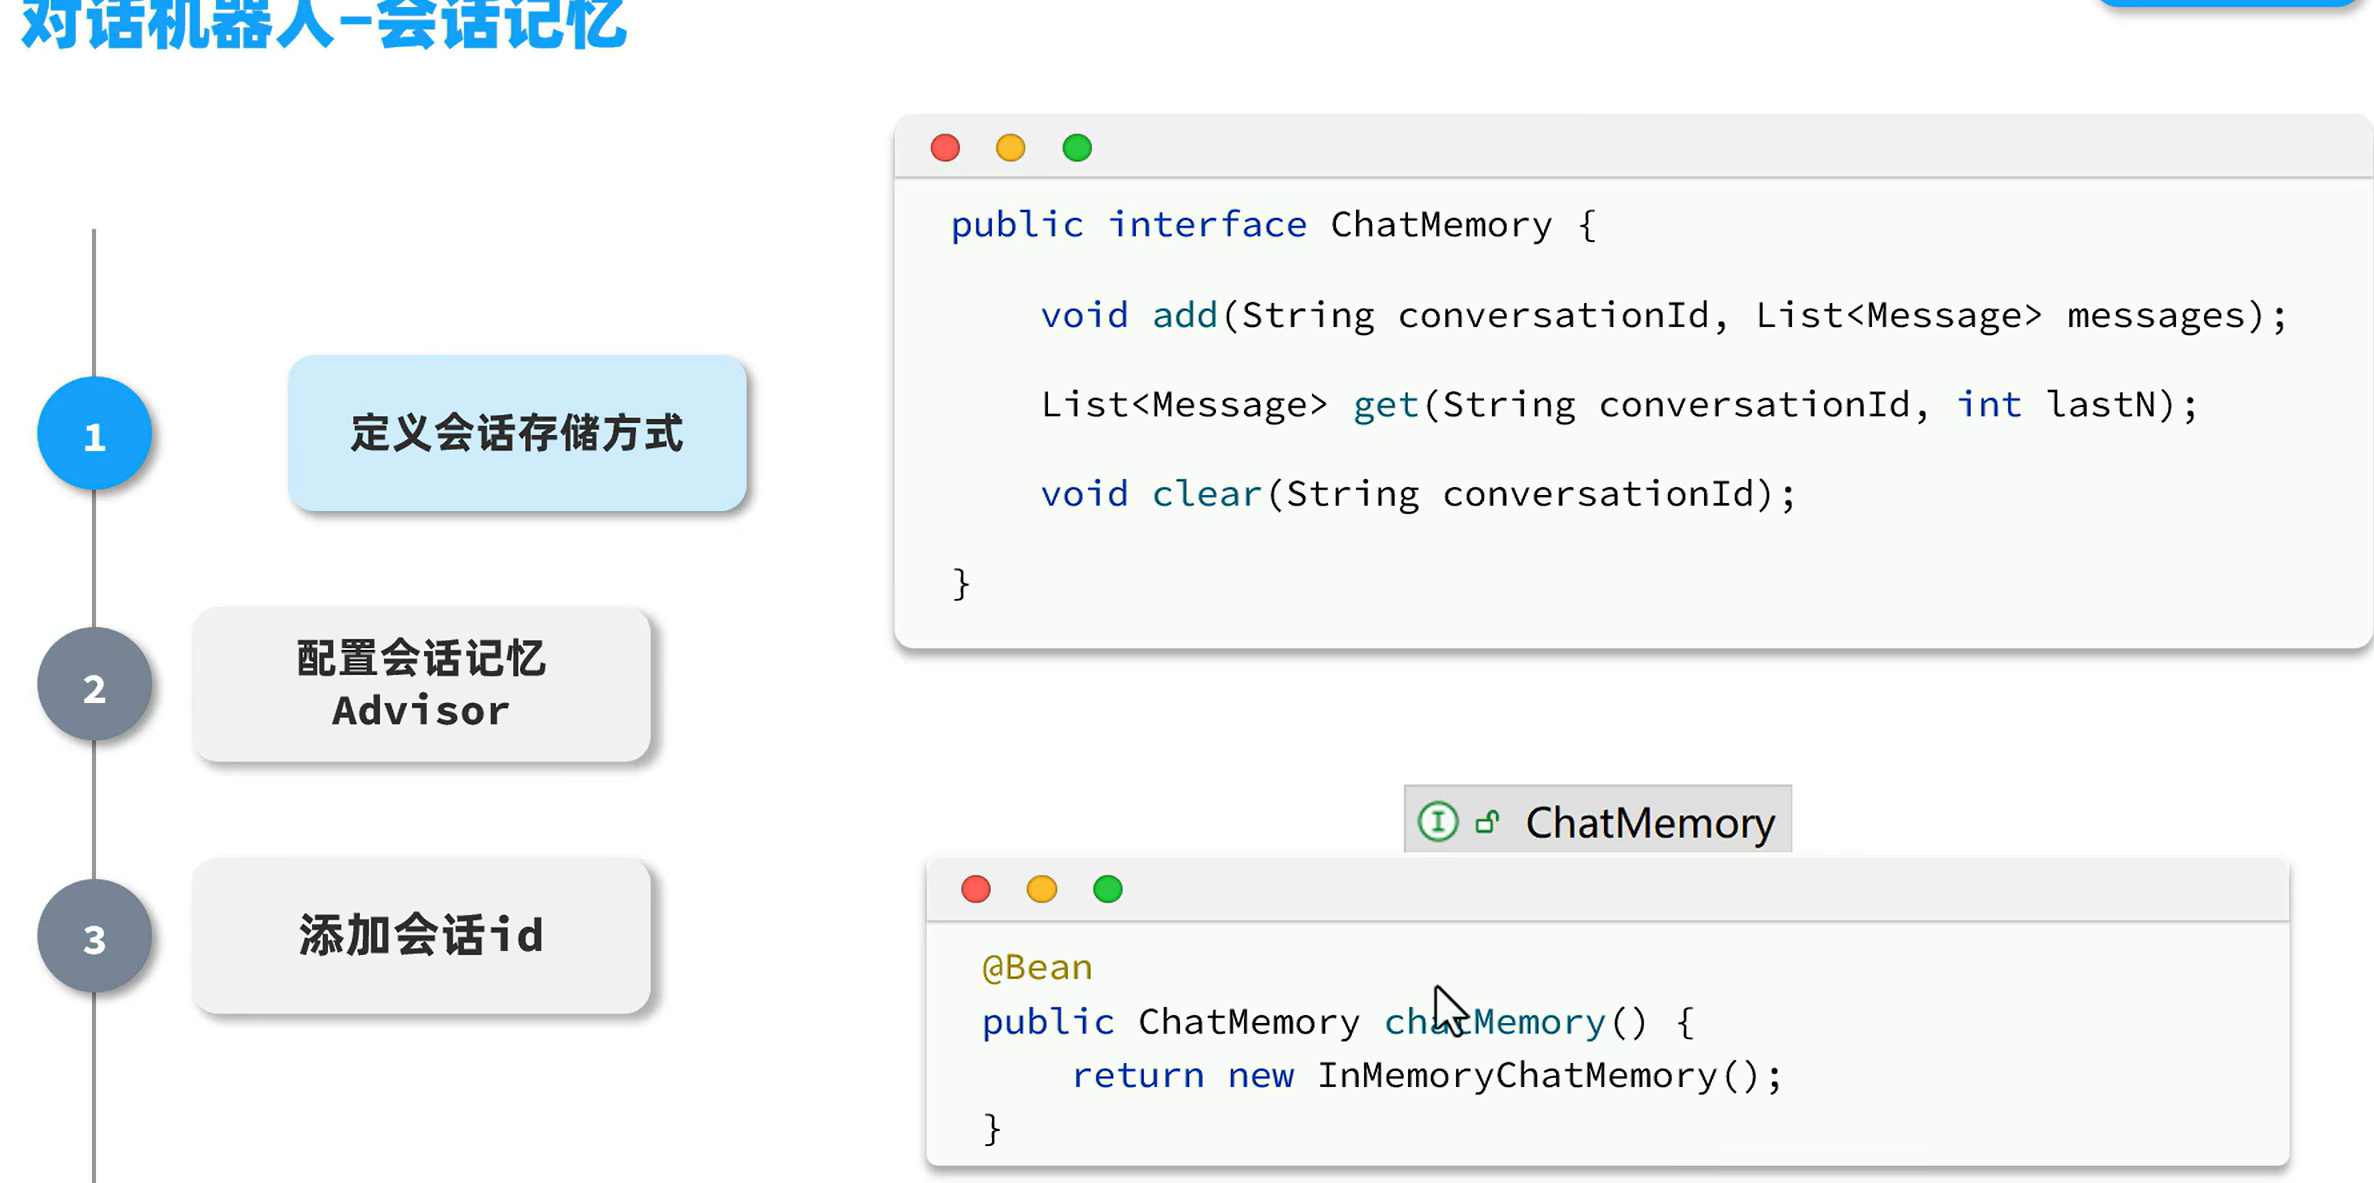The image size is (2374, 1183).
Task: Select the 定义会话存储方式 step box
Action: [517, 434]
